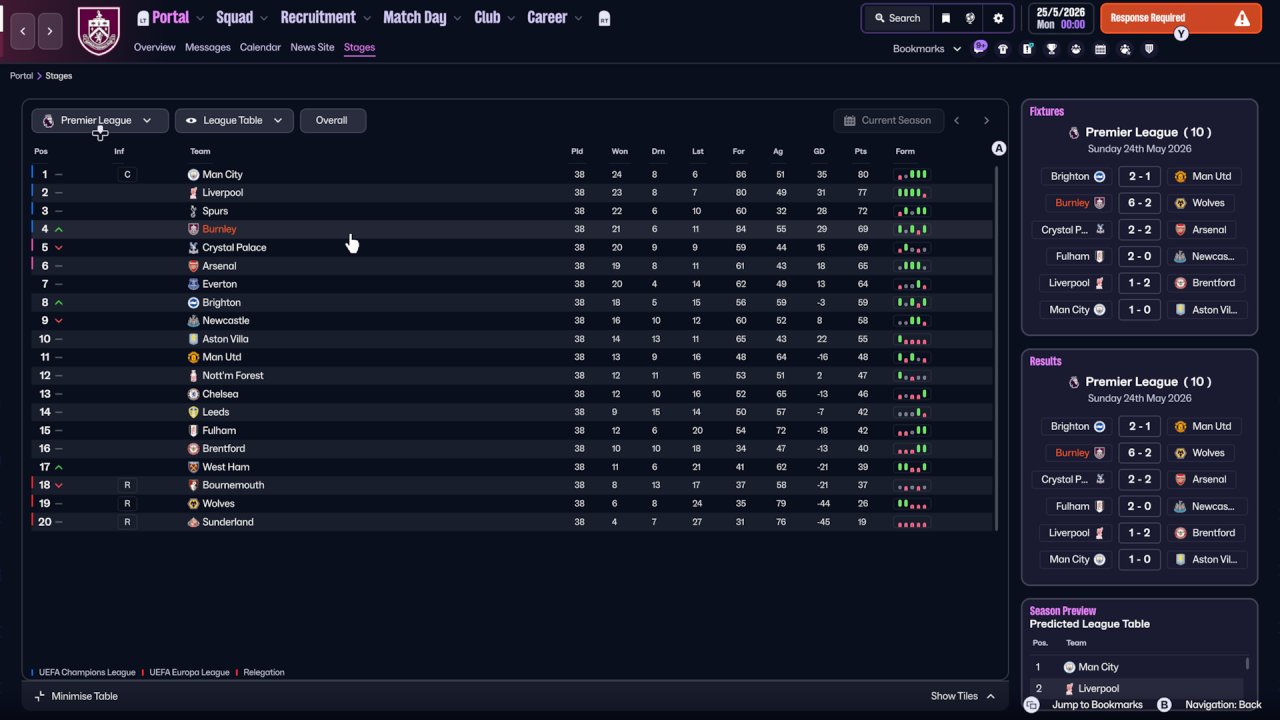1280x720 pixels.
Task: Click the Response Required button
Action: 1180,18
